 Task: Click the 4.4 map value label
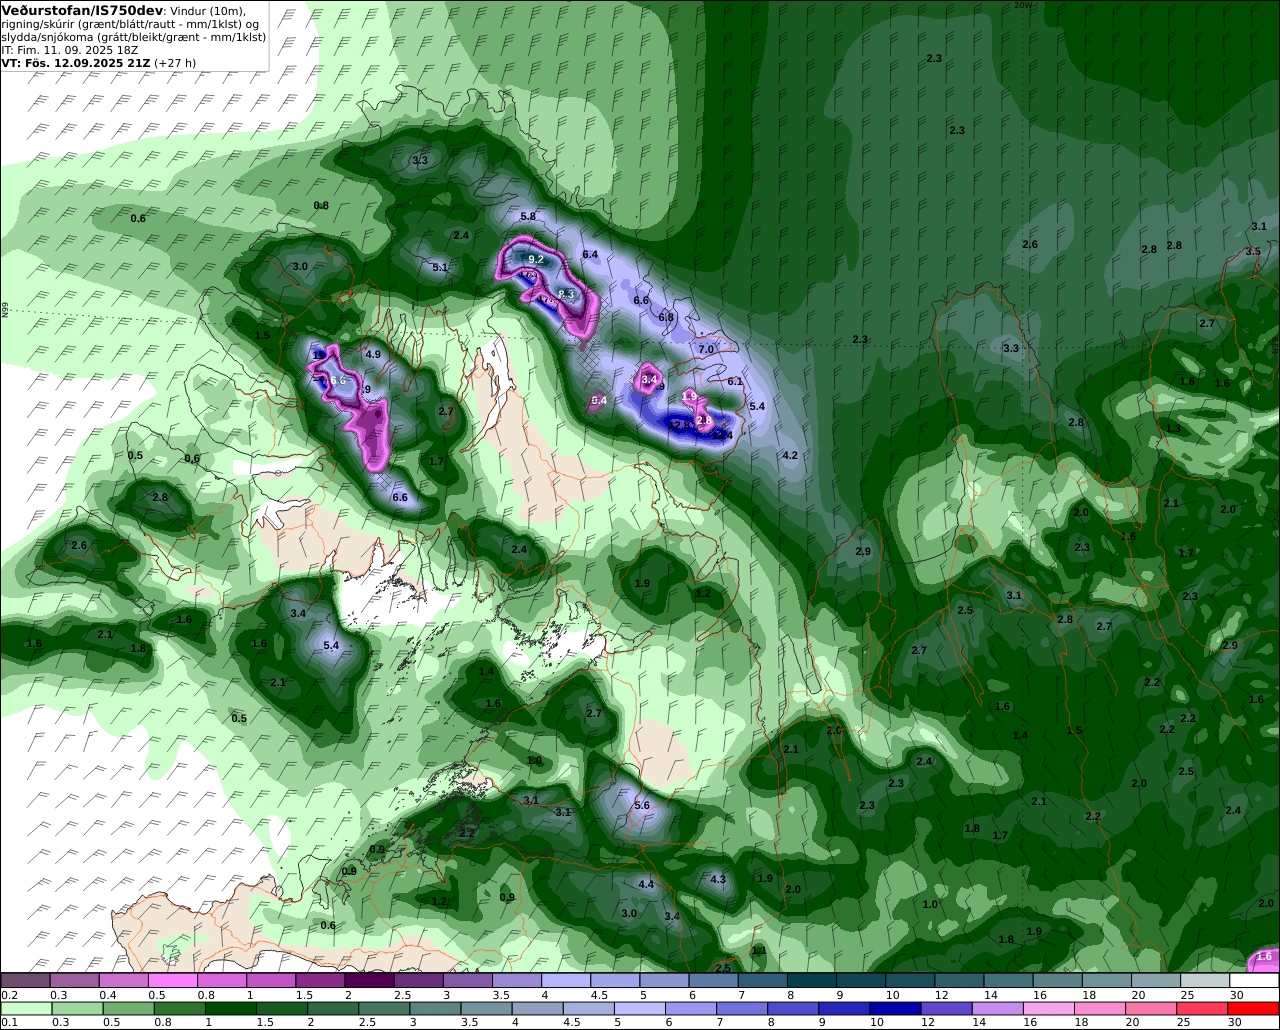pyautogui.click(x=646, y=884)
